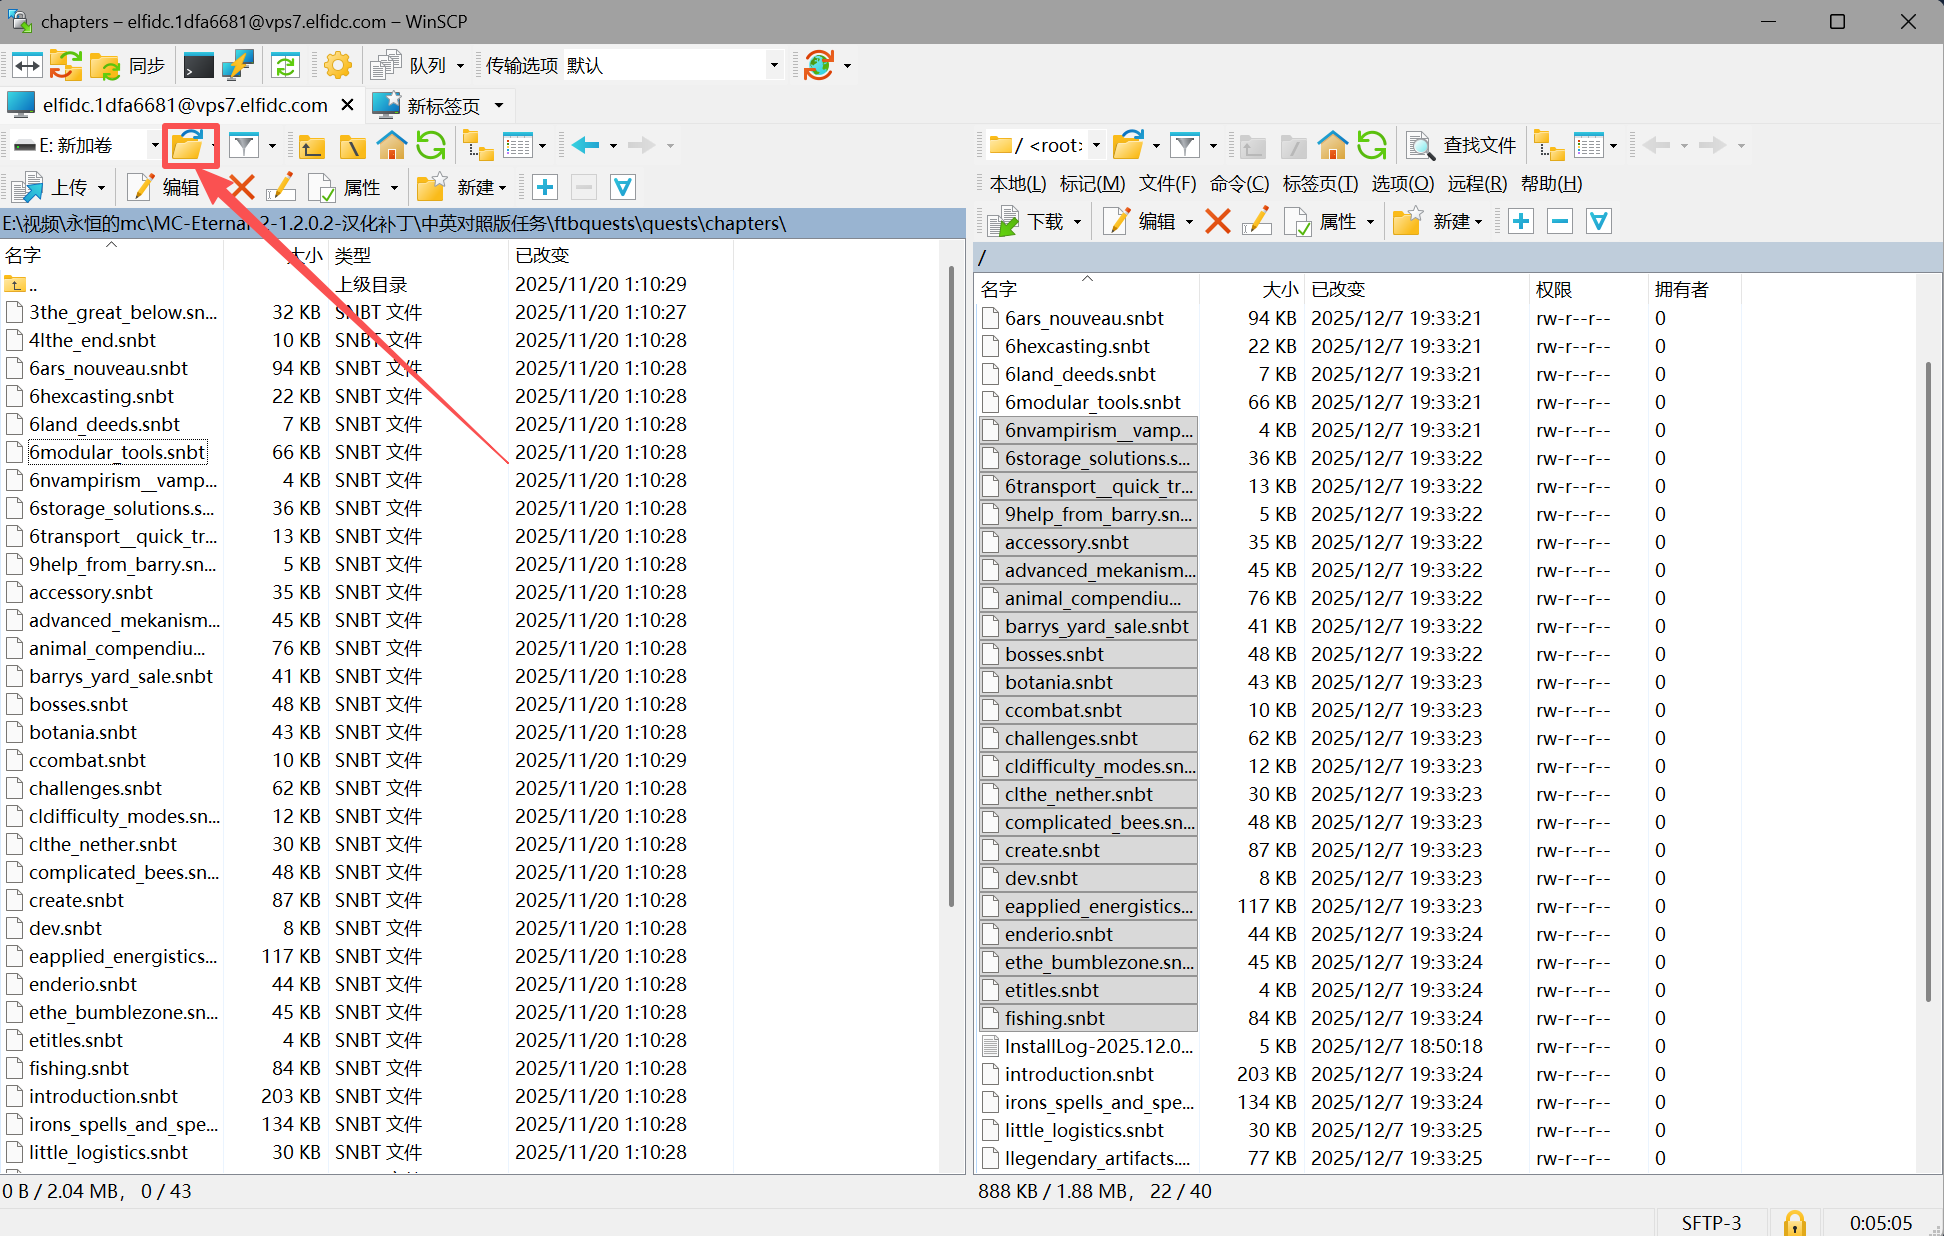
Task: Click the local open-directory folder icon
Action: pyautogui.click(x=187, y=146)
